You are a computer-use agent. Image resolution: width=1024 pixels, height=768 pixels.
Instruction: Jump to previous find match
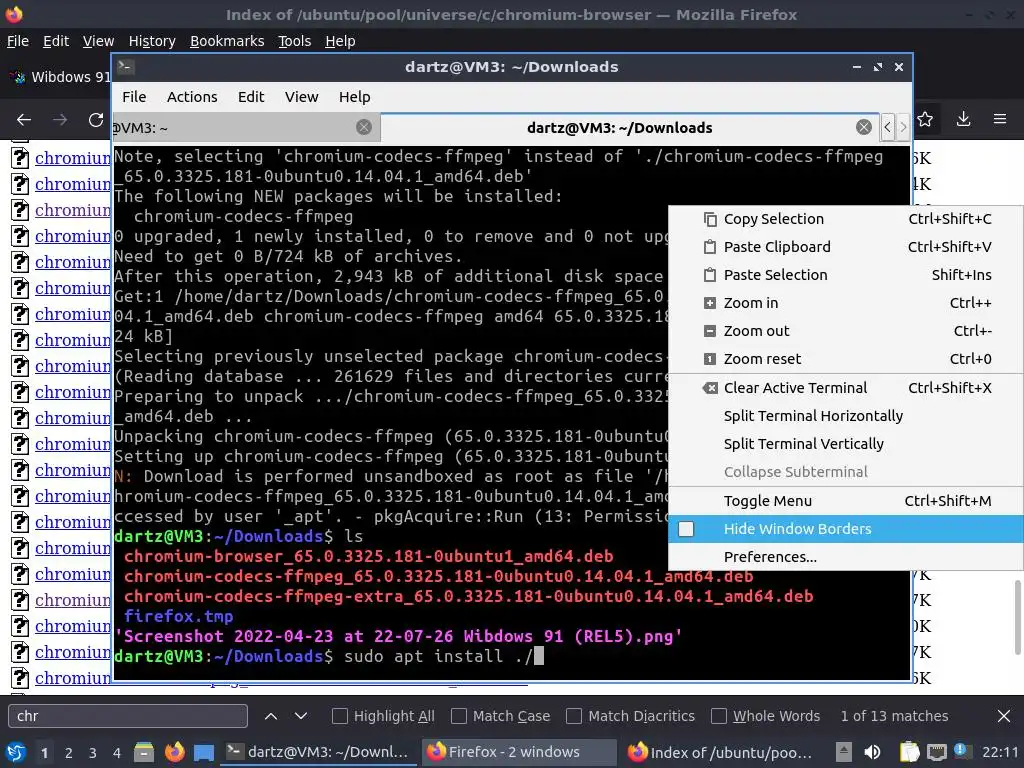271,716
